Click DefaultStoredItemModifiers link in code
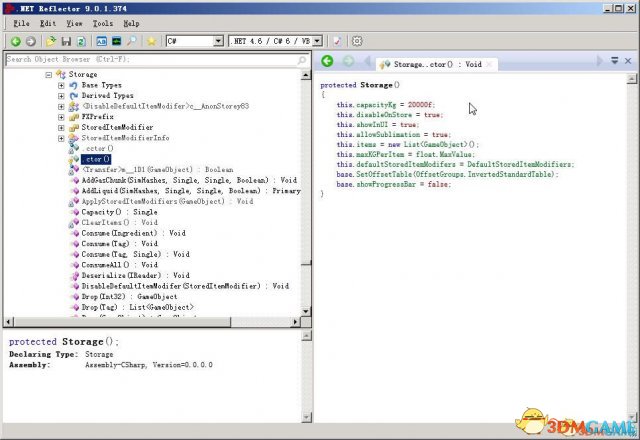The width and height of the screenshot is (640, 440). click(520, 164)
